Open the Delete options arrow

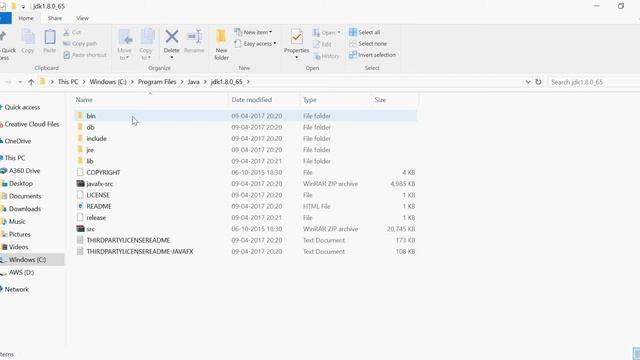171,58
